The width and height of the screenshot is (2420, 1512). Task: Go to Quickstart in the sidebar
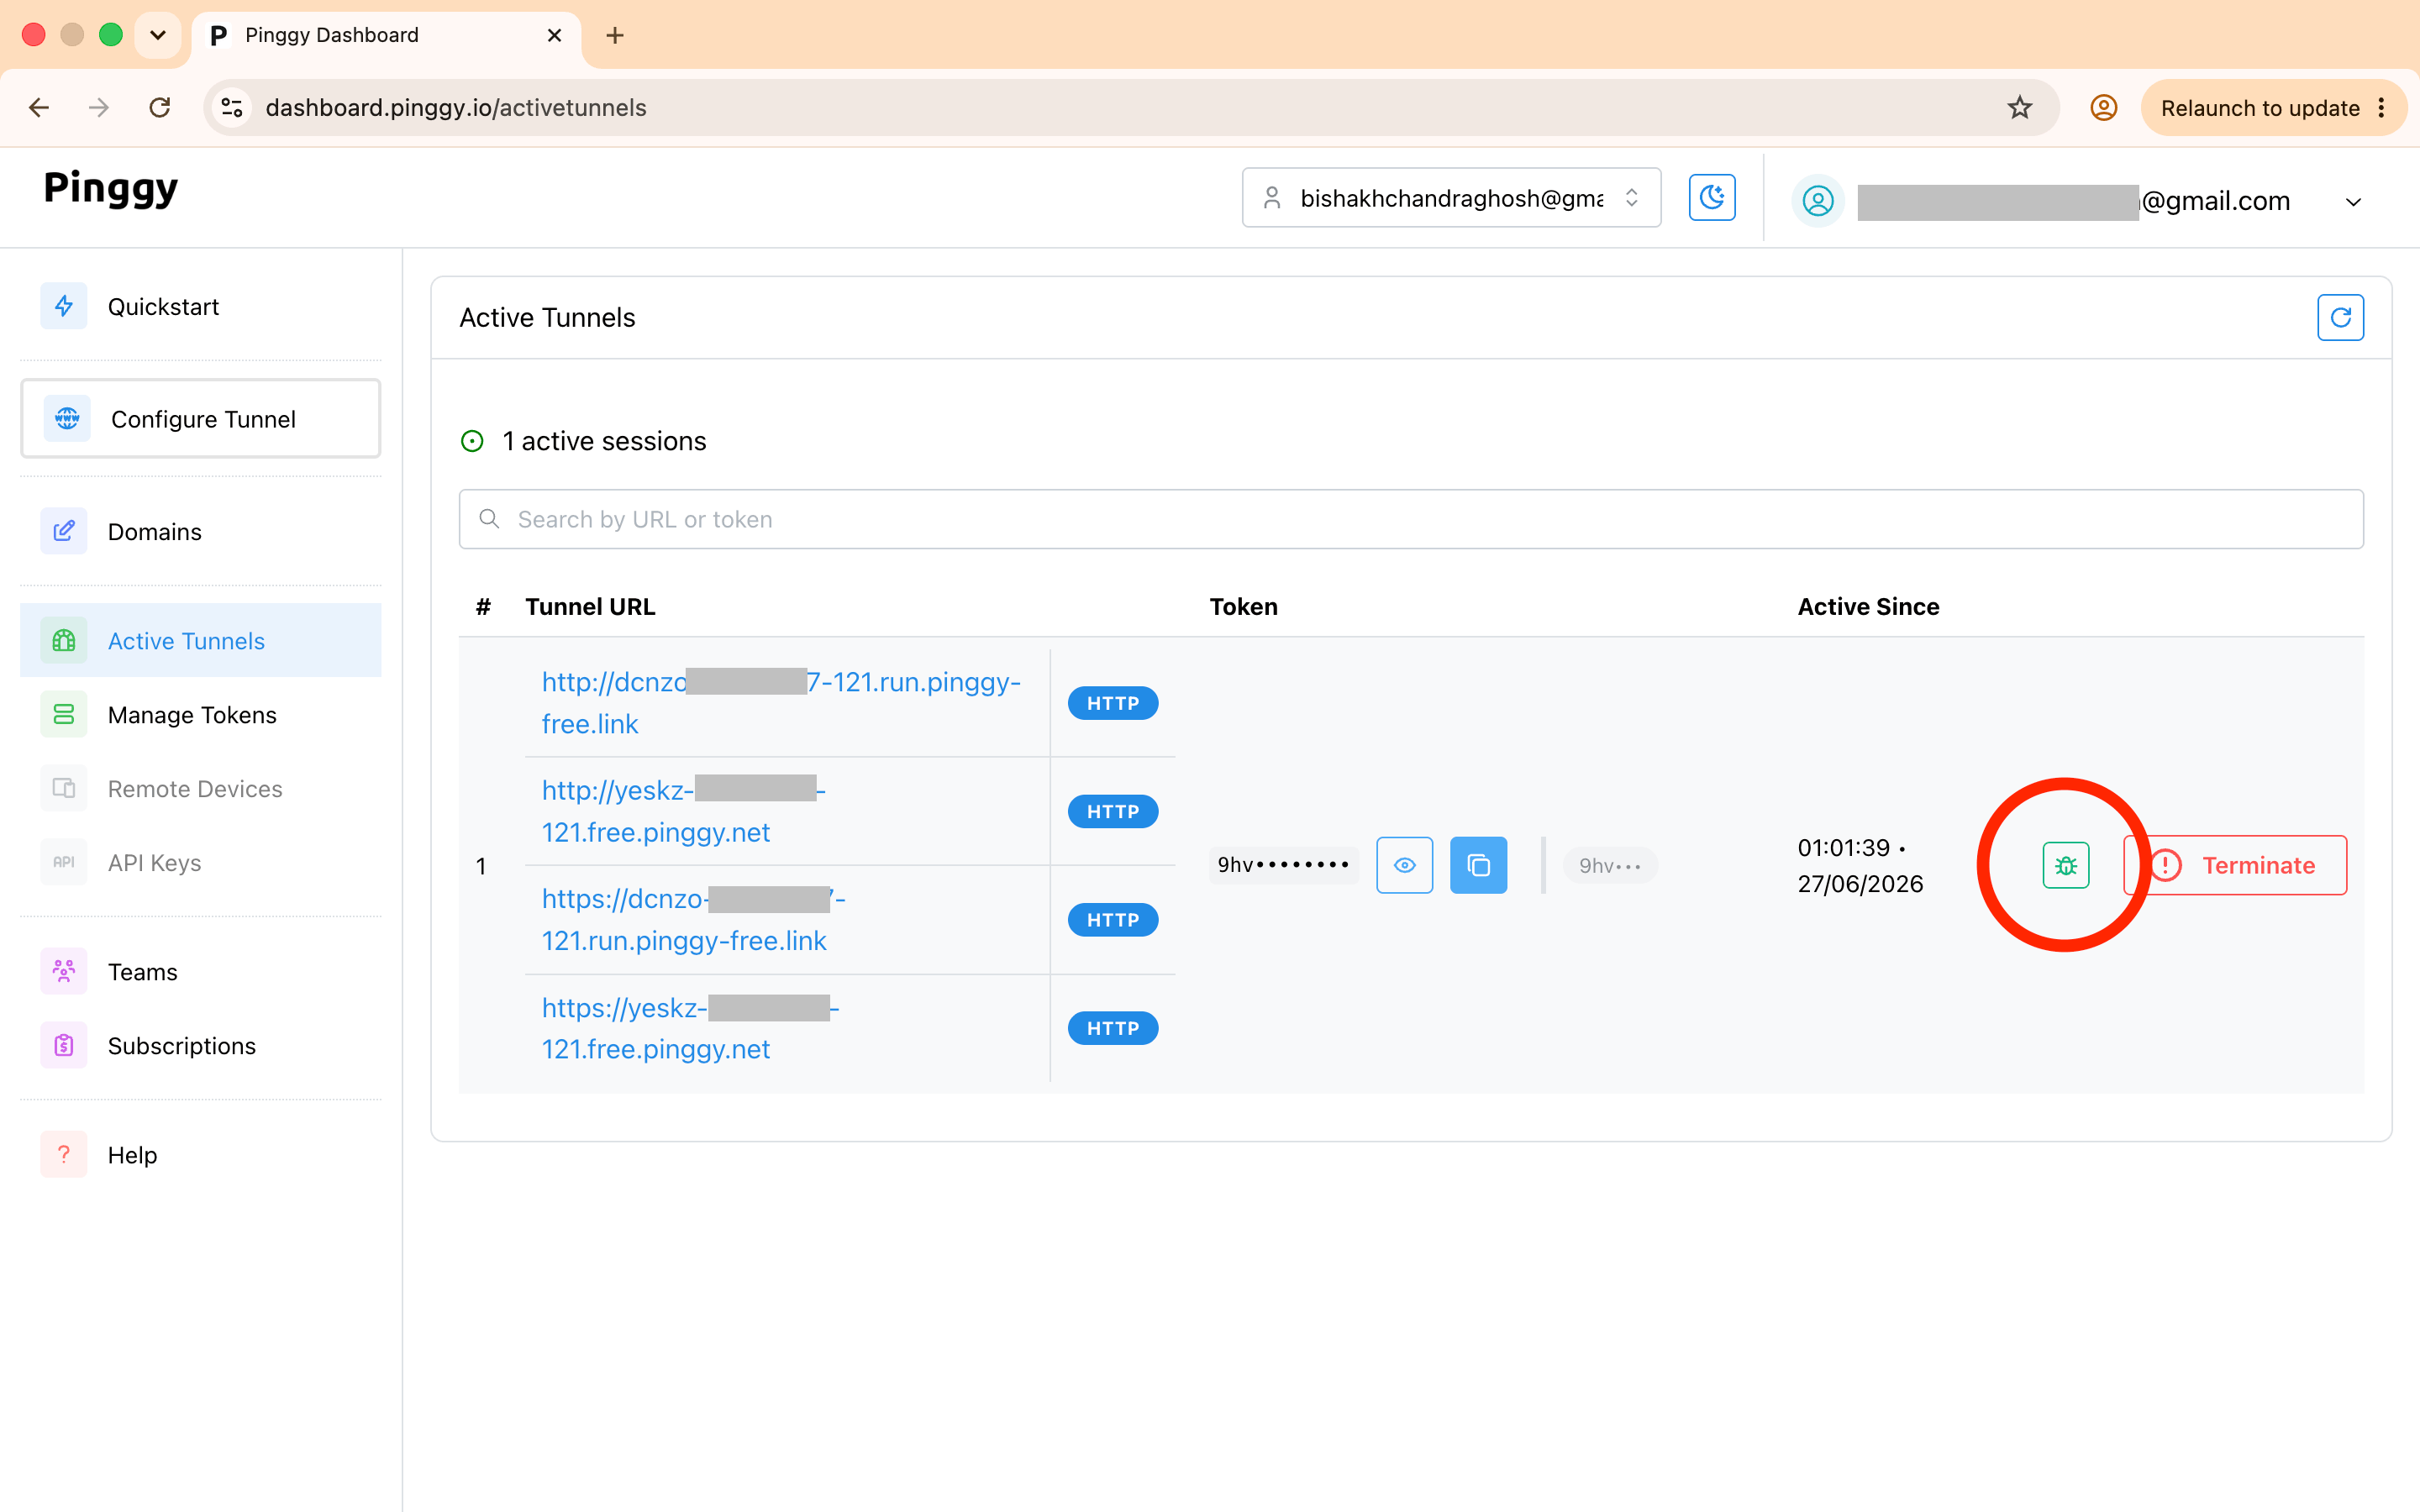tap(200, 307)
